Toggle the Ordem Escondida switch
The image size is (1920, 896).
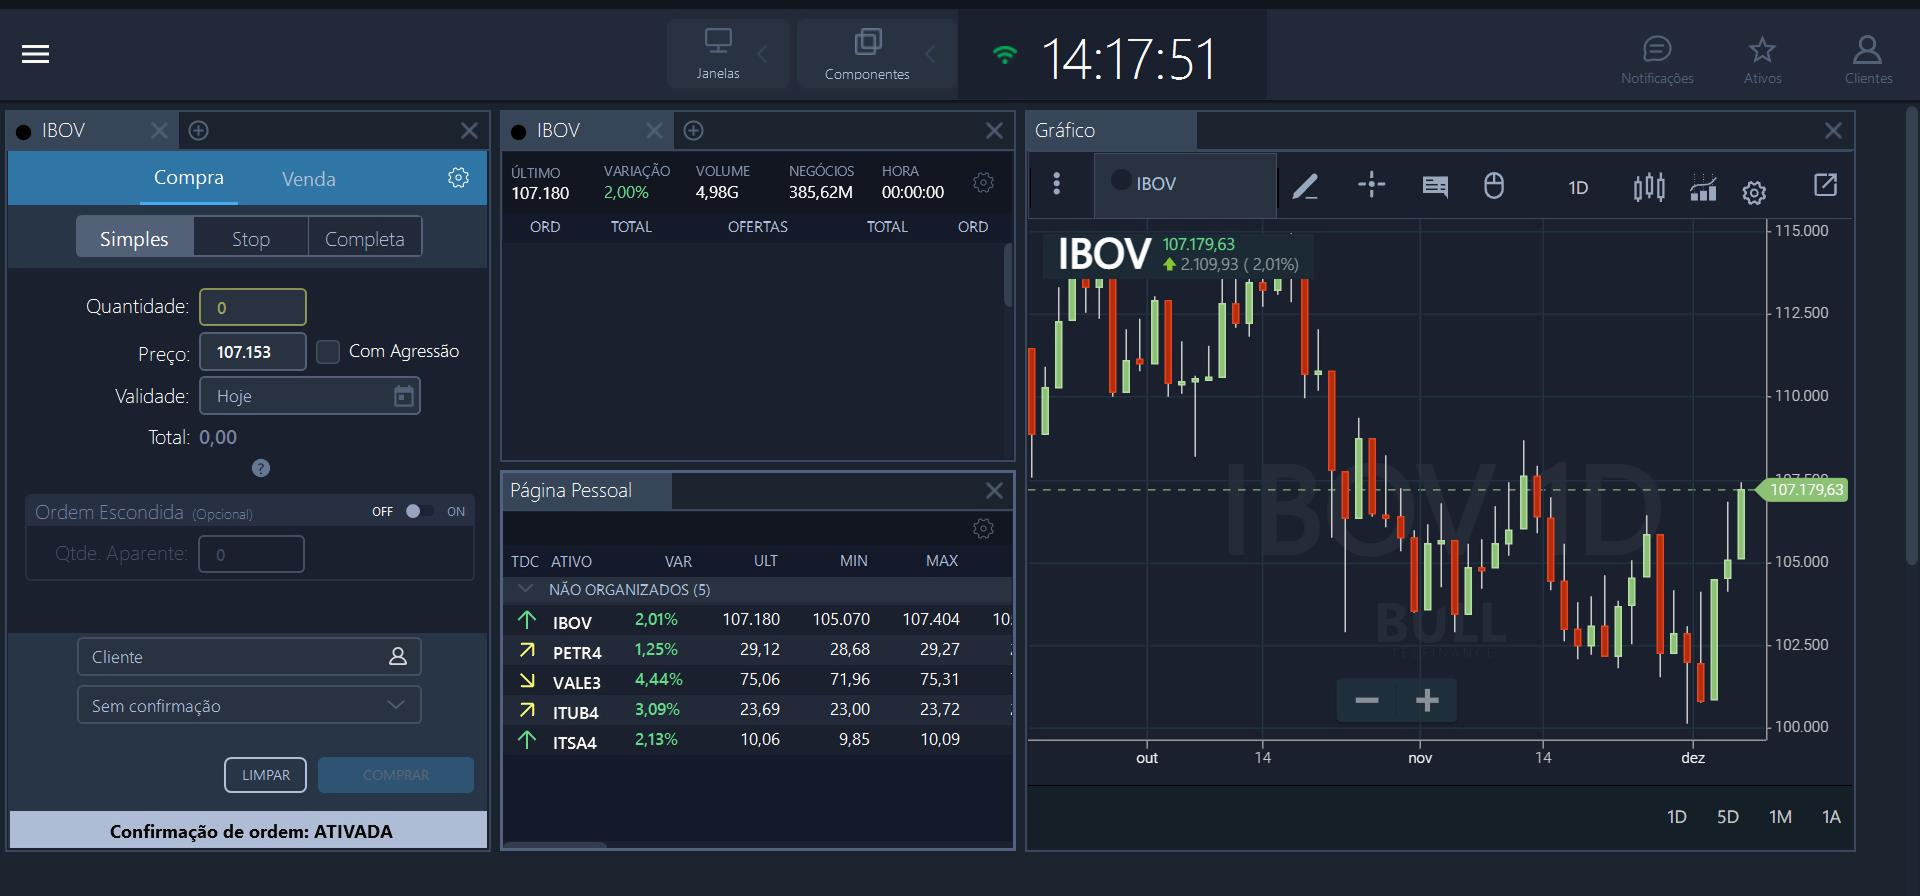coord(419,511)
